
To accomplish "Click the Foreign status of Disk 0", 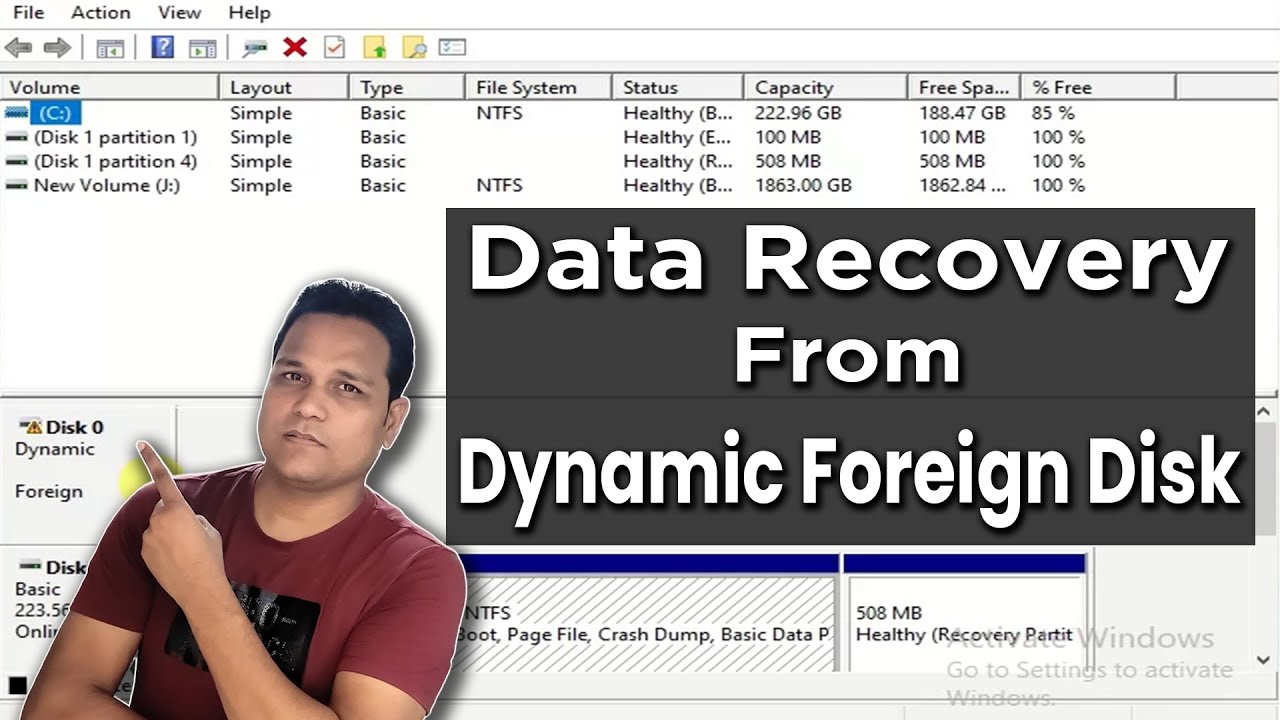I will tap(48, 491).
